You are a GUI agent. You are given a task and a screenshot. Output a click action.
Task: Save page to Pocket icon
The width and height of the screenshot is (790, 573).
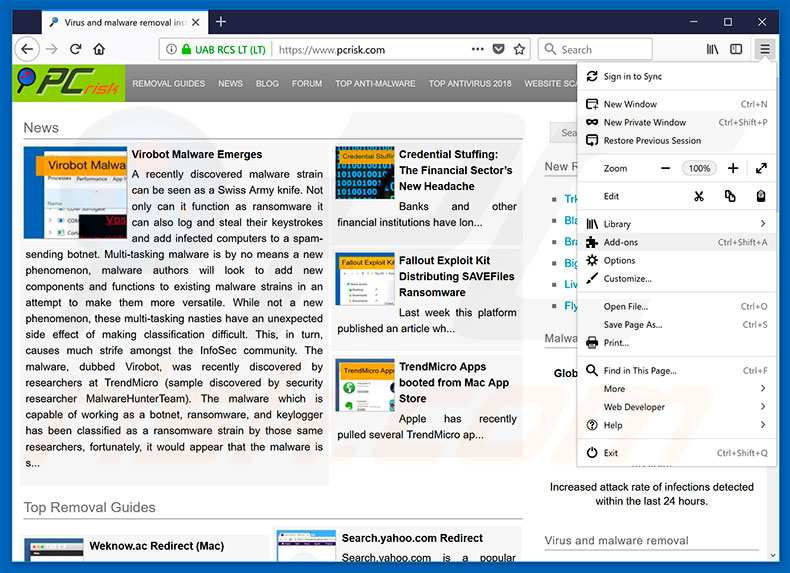click(498, 49)
